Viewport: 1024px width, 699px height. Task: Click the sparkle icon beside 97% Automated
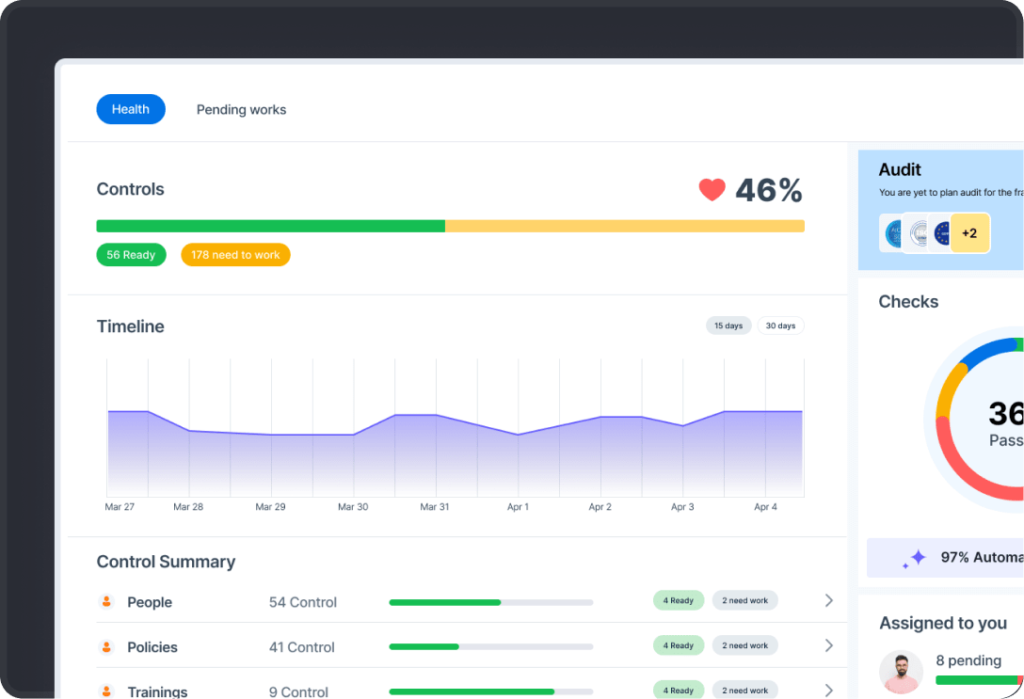click(x=914, y=558)
